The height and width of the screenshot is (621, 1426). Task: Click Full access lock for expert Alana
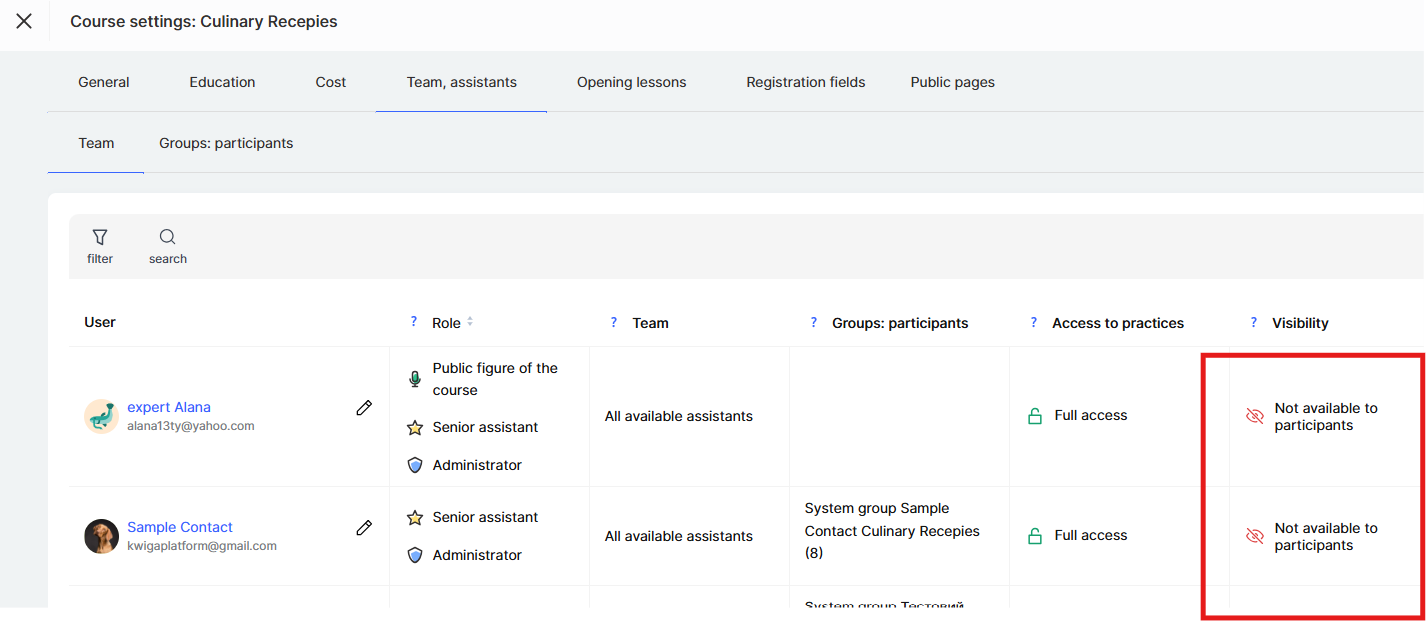[1035, 416]
